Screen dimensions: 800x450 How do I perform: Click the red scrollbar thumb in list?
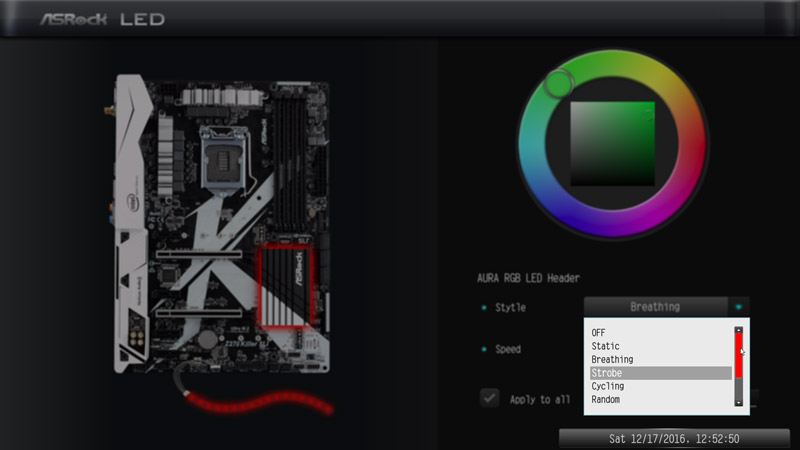point(738,356)
